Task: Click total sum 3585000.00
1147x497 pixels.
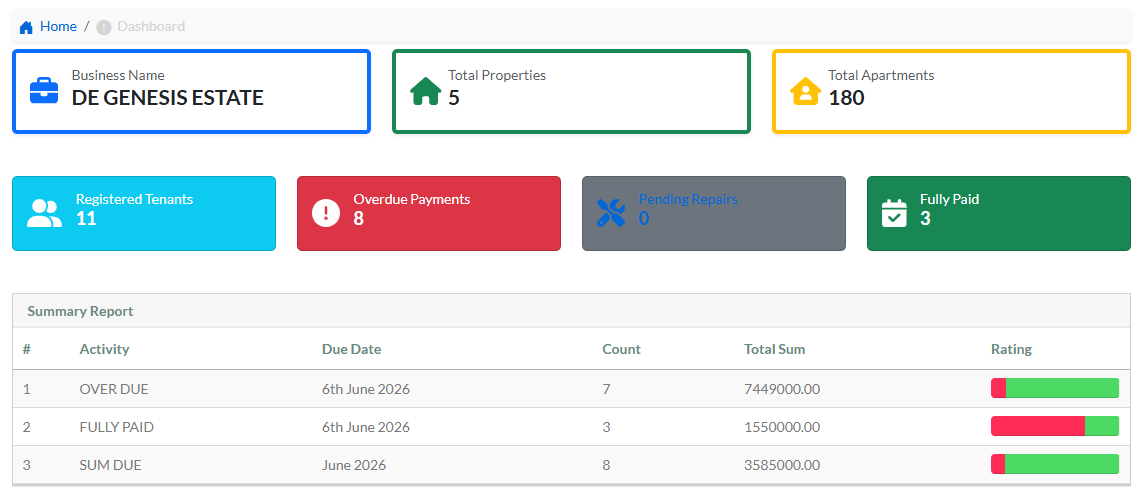Action: (782, 465)
